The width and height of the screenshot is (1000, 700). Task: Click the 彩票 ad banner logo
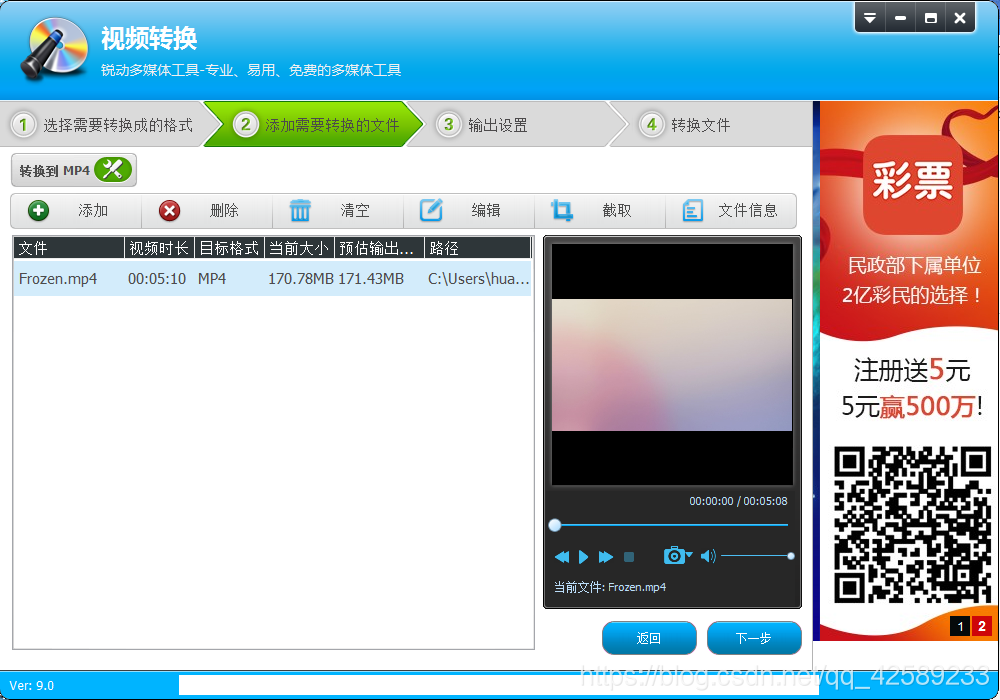pyautogui.click(x=913, y=185)
